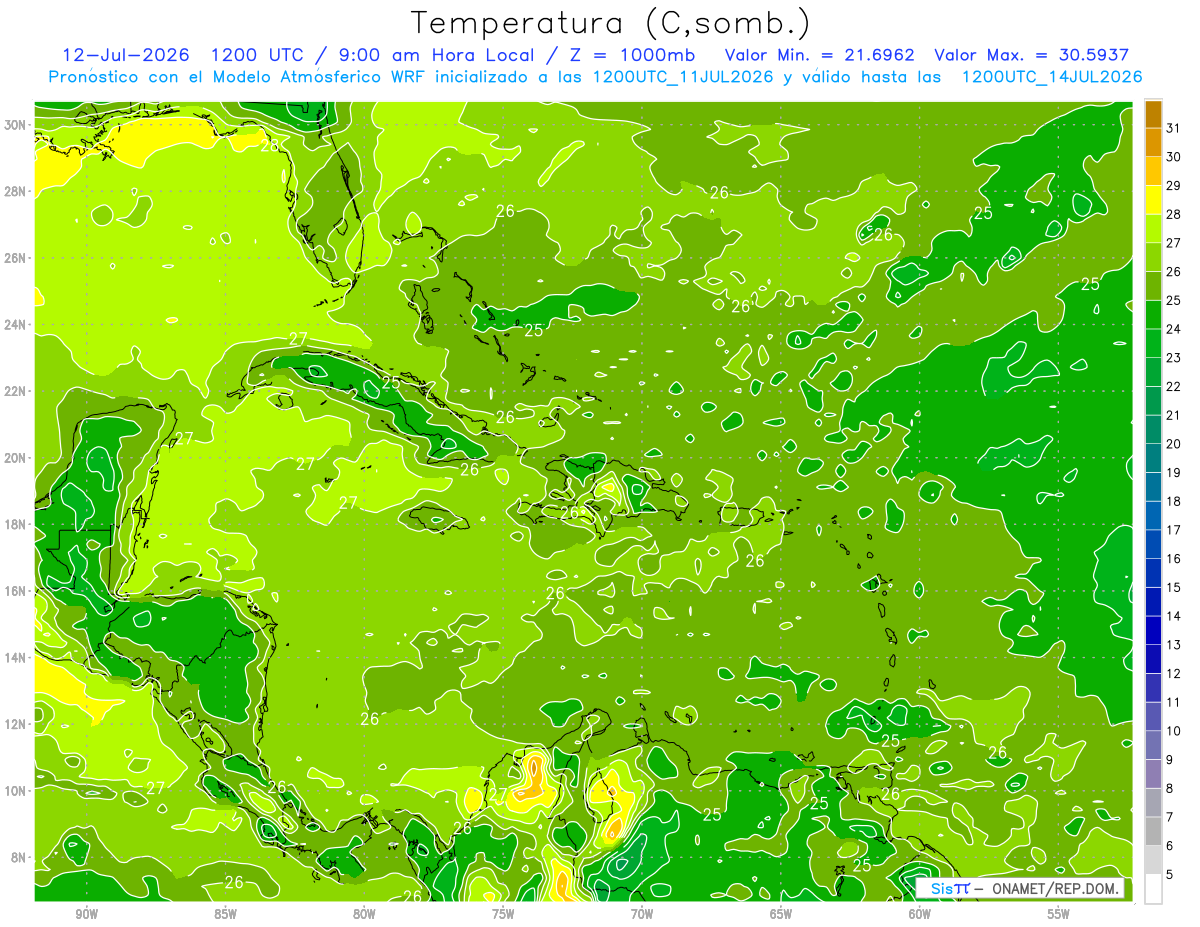Click the '14N' latitude axis label
Screen dimensions: 1200x927
tap(15, 658)
